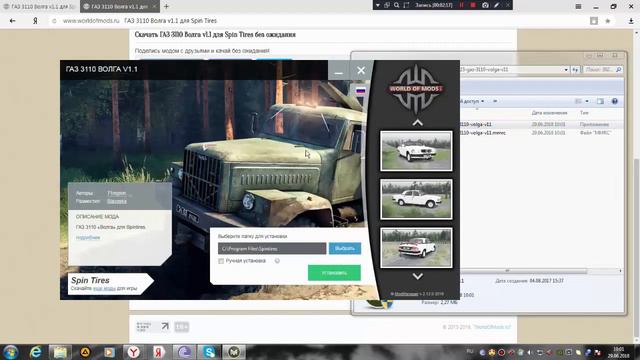Select the 3110-volga-v11.mmrec file row
The width and height of the screenshot is (640, 360).
coord(541,133)
